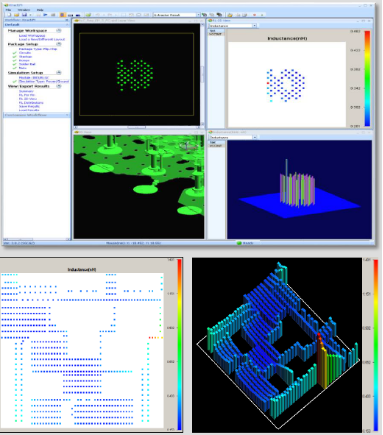This screenshot has width=383, height=435.
Task: Open the Summary results link
Action: pos(26,91)
